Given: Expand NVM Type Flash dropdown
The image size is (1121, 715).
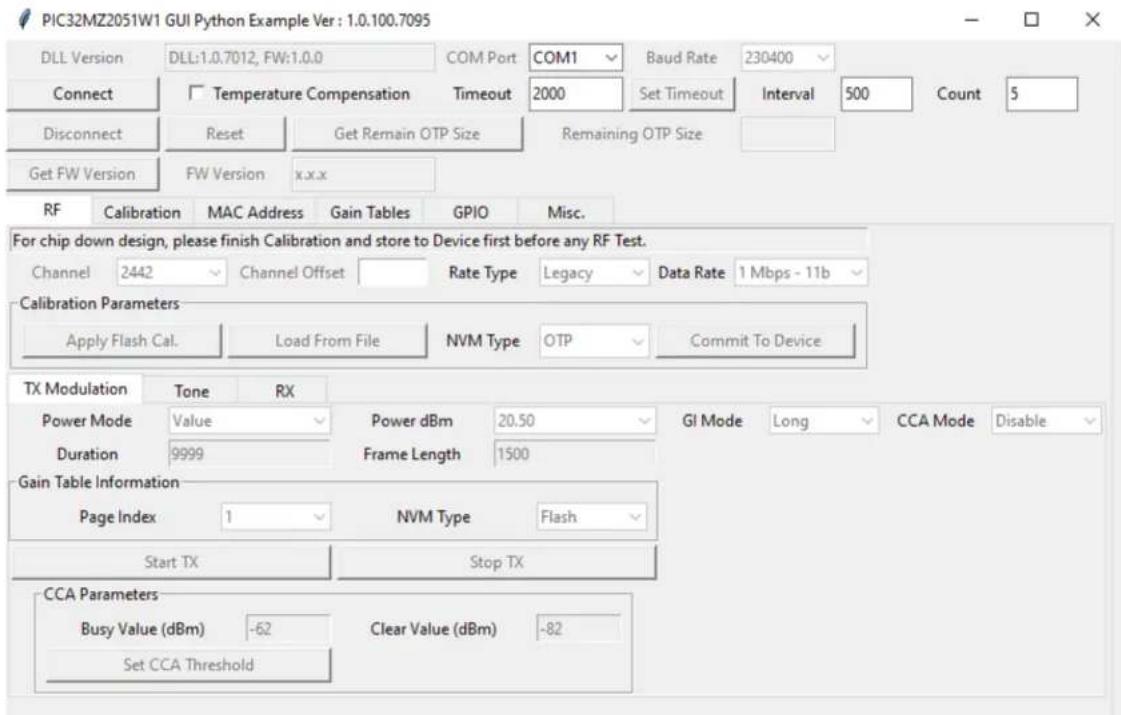Looking at the screenshot, I should 591,517.
